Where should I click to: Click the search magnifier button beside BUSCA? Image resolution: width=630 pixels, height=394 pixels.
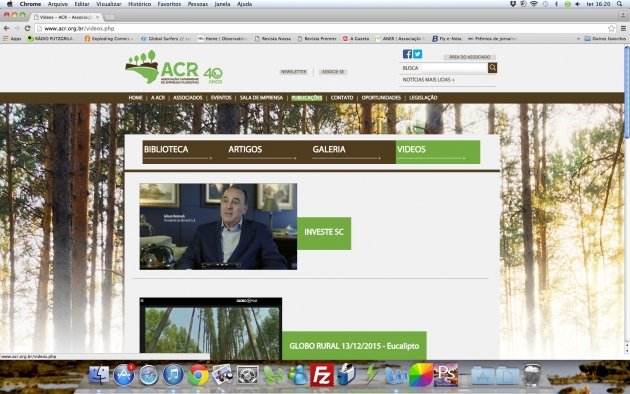point(492,68)
